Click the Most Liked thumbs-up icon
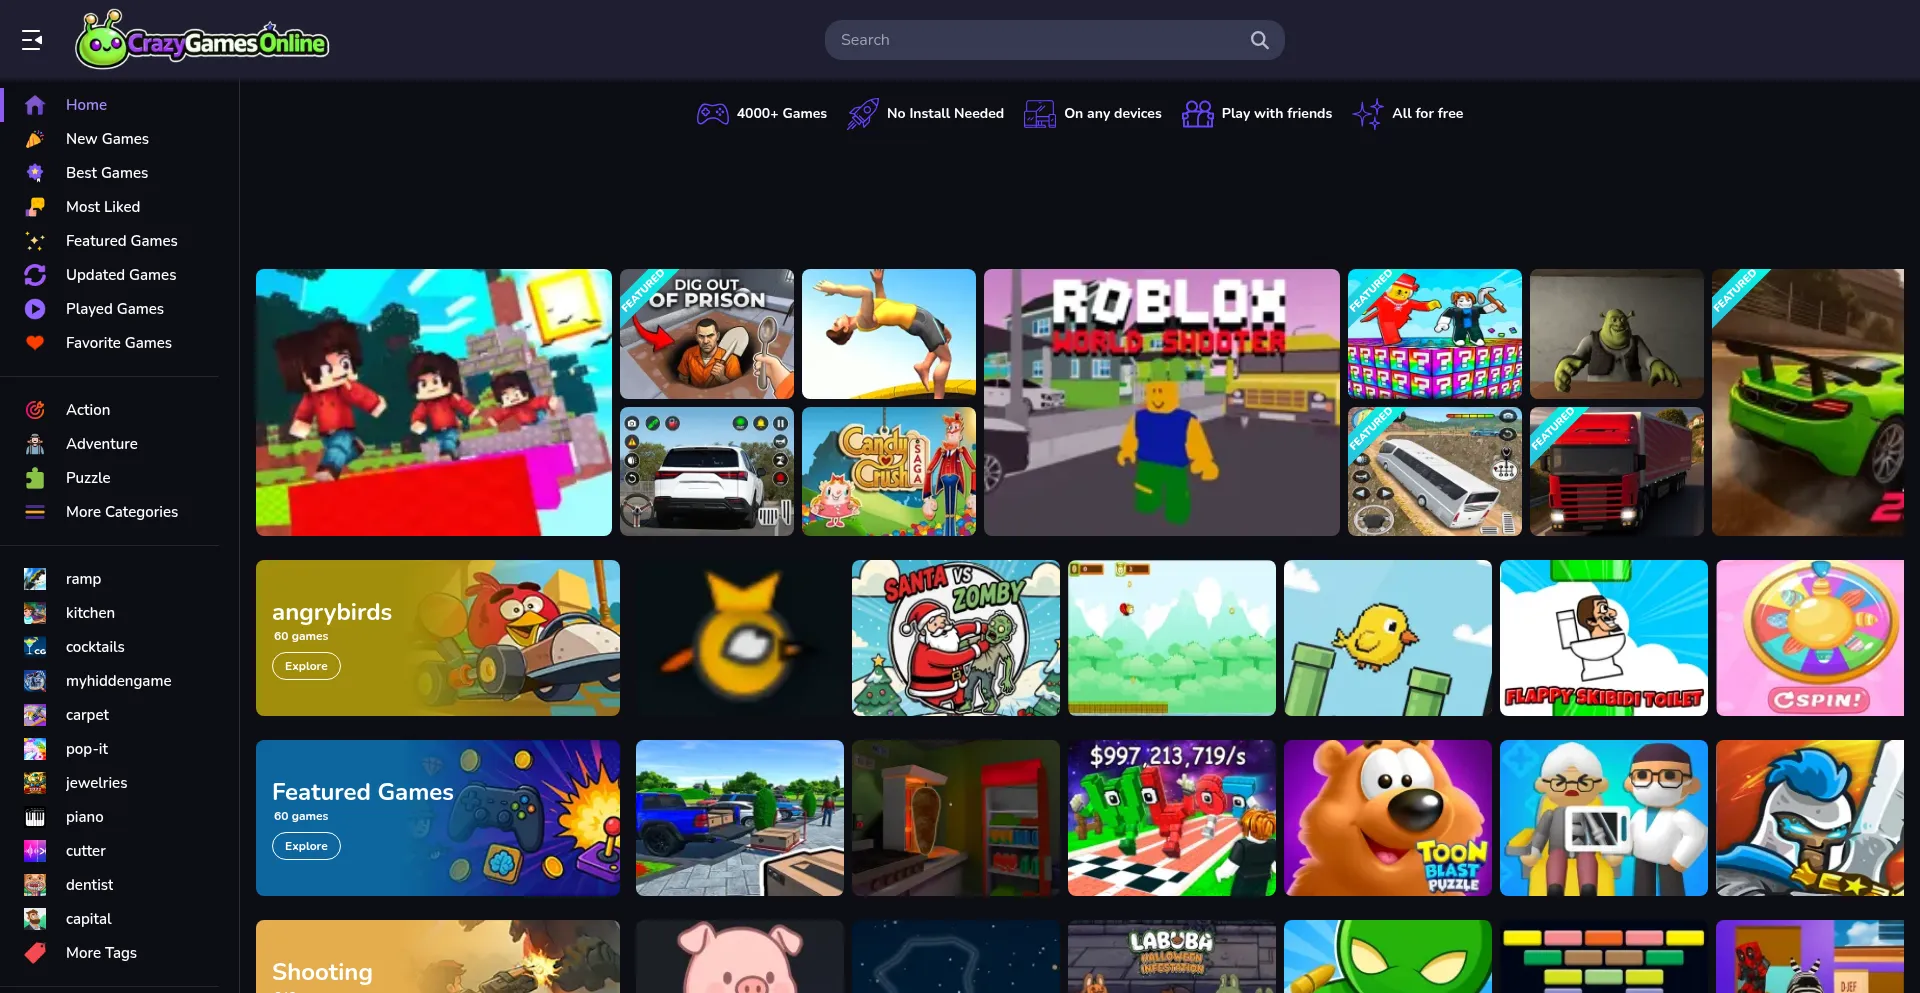 35,207
